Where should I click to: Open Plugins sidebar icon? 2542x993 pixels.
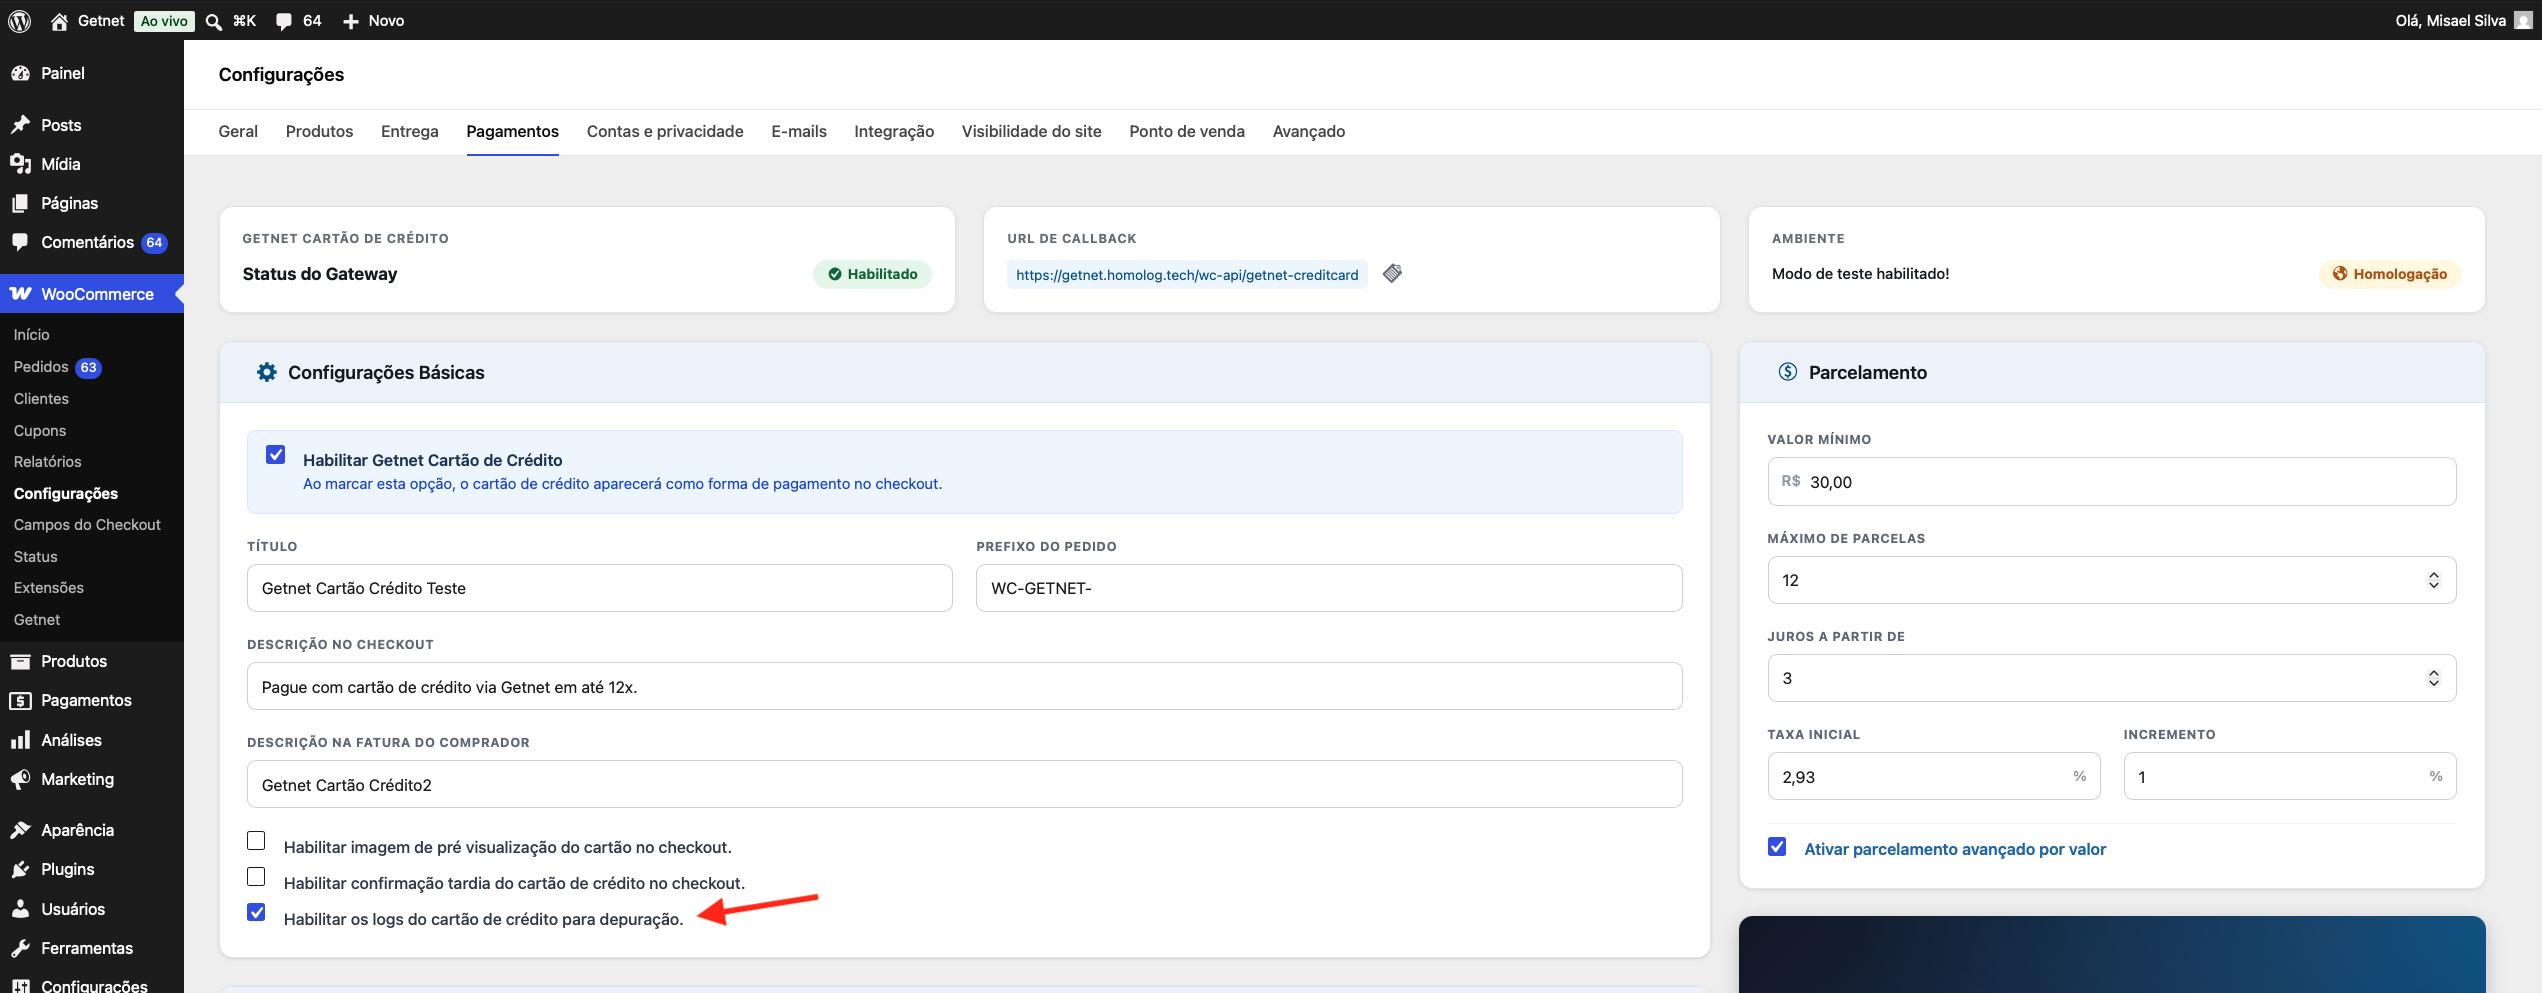20,869
